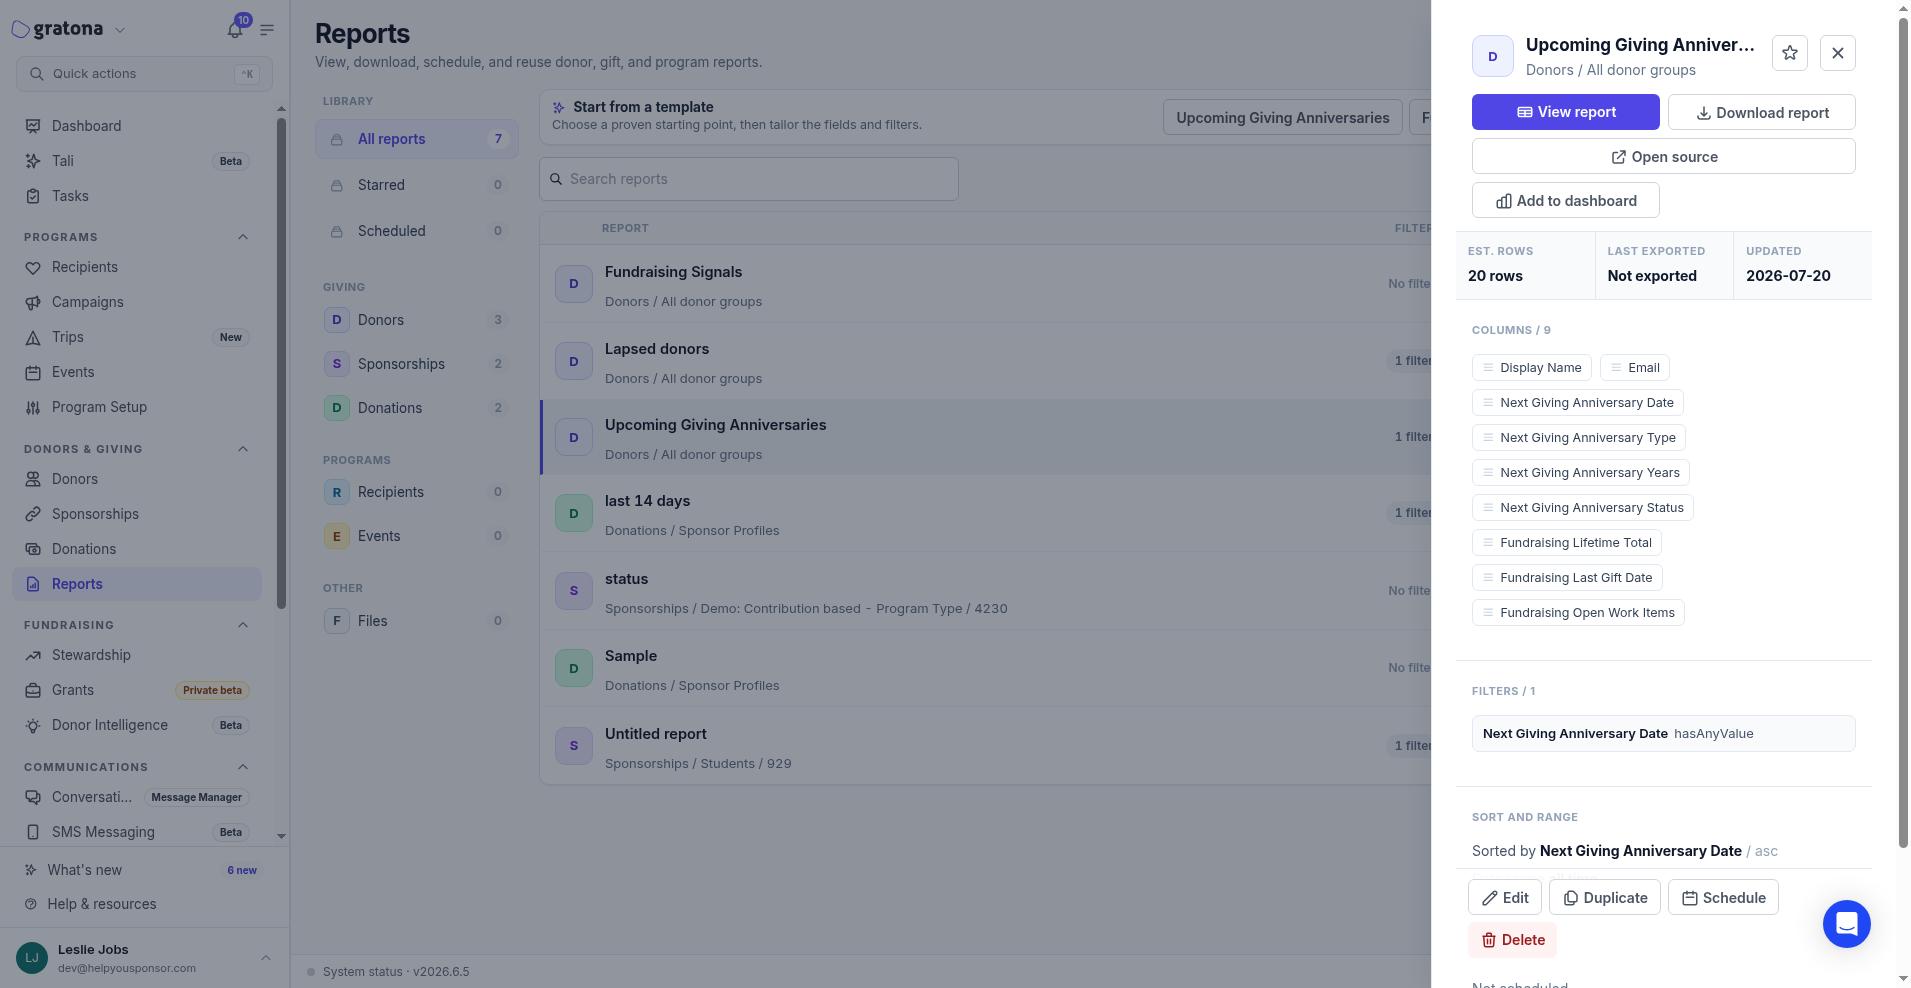Star the Upcoming Giving Anniversaries report
Image resolution: width=1911 pixels, height=988 pixels.
[x=1789, y=53]
